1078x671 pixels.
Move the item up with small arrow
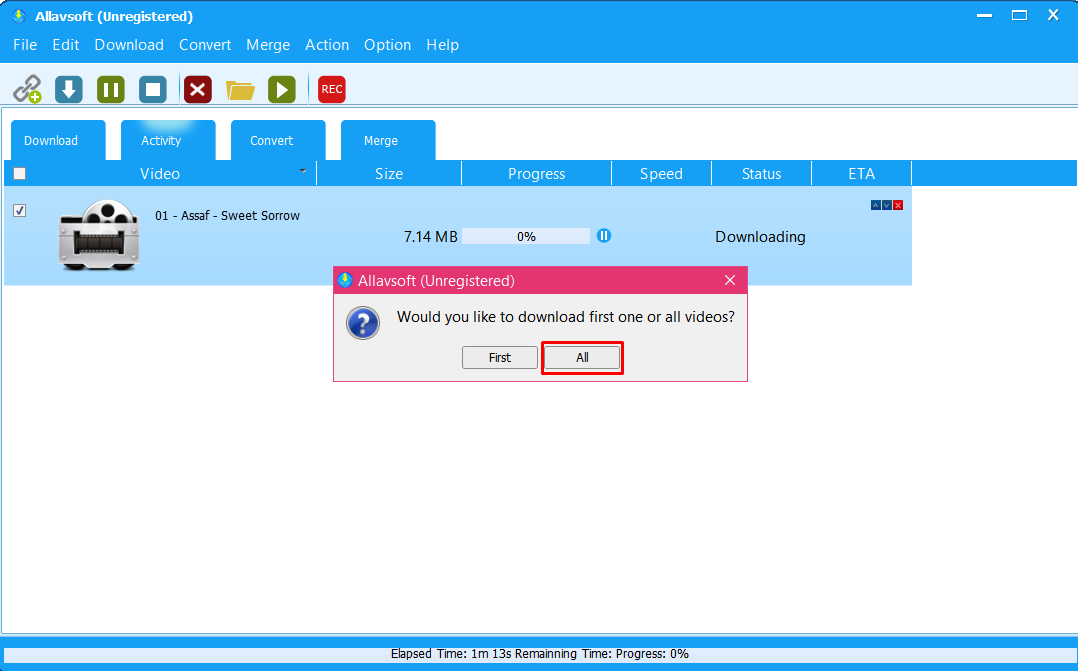pos(876,205)
